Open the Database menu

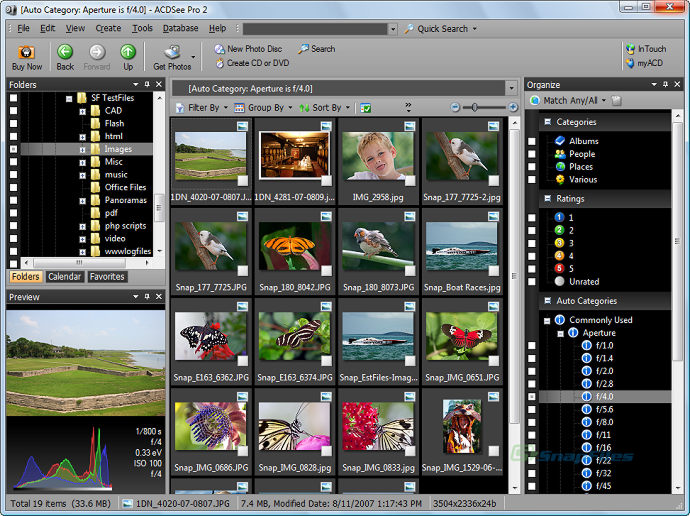pos(180,29)
